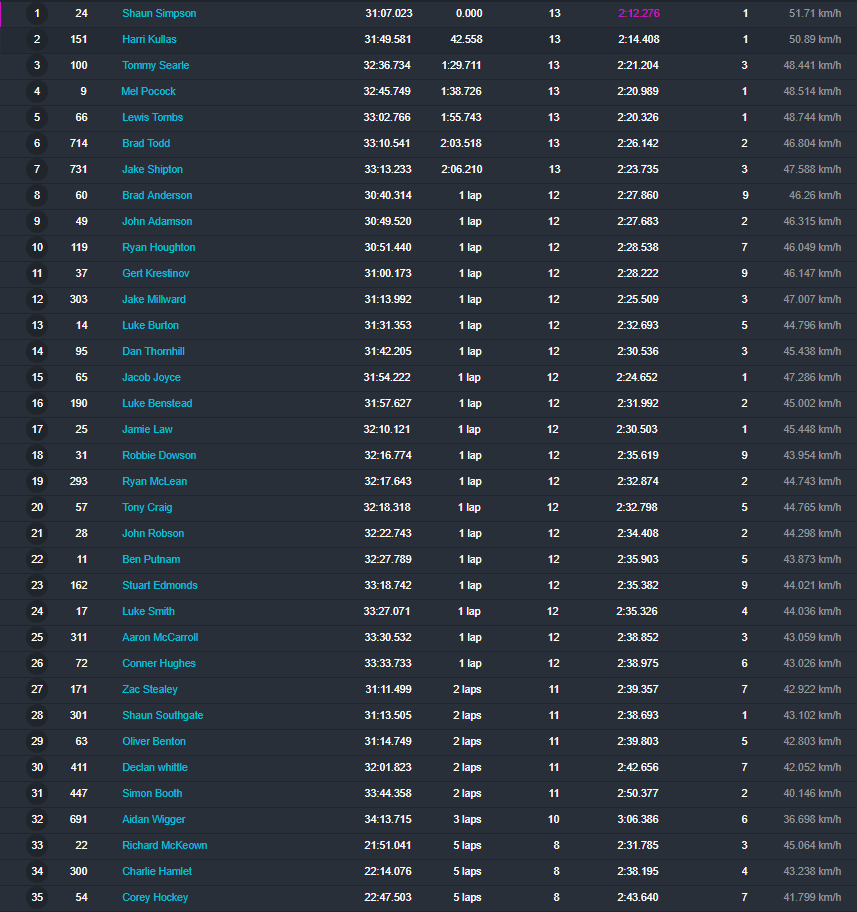Click the Aidan Wigger name link
Image resolution: width=857 pixels, height=912 pixels.
point(154,820)
